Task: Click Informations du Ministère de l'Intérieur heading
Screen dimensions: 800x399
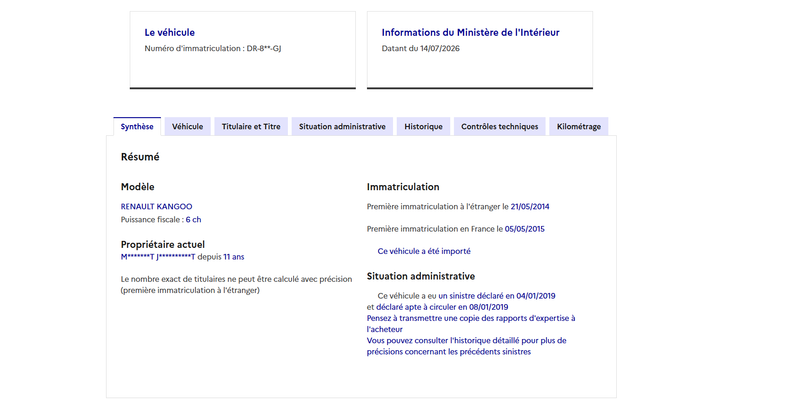Action: tap(470, 32)
